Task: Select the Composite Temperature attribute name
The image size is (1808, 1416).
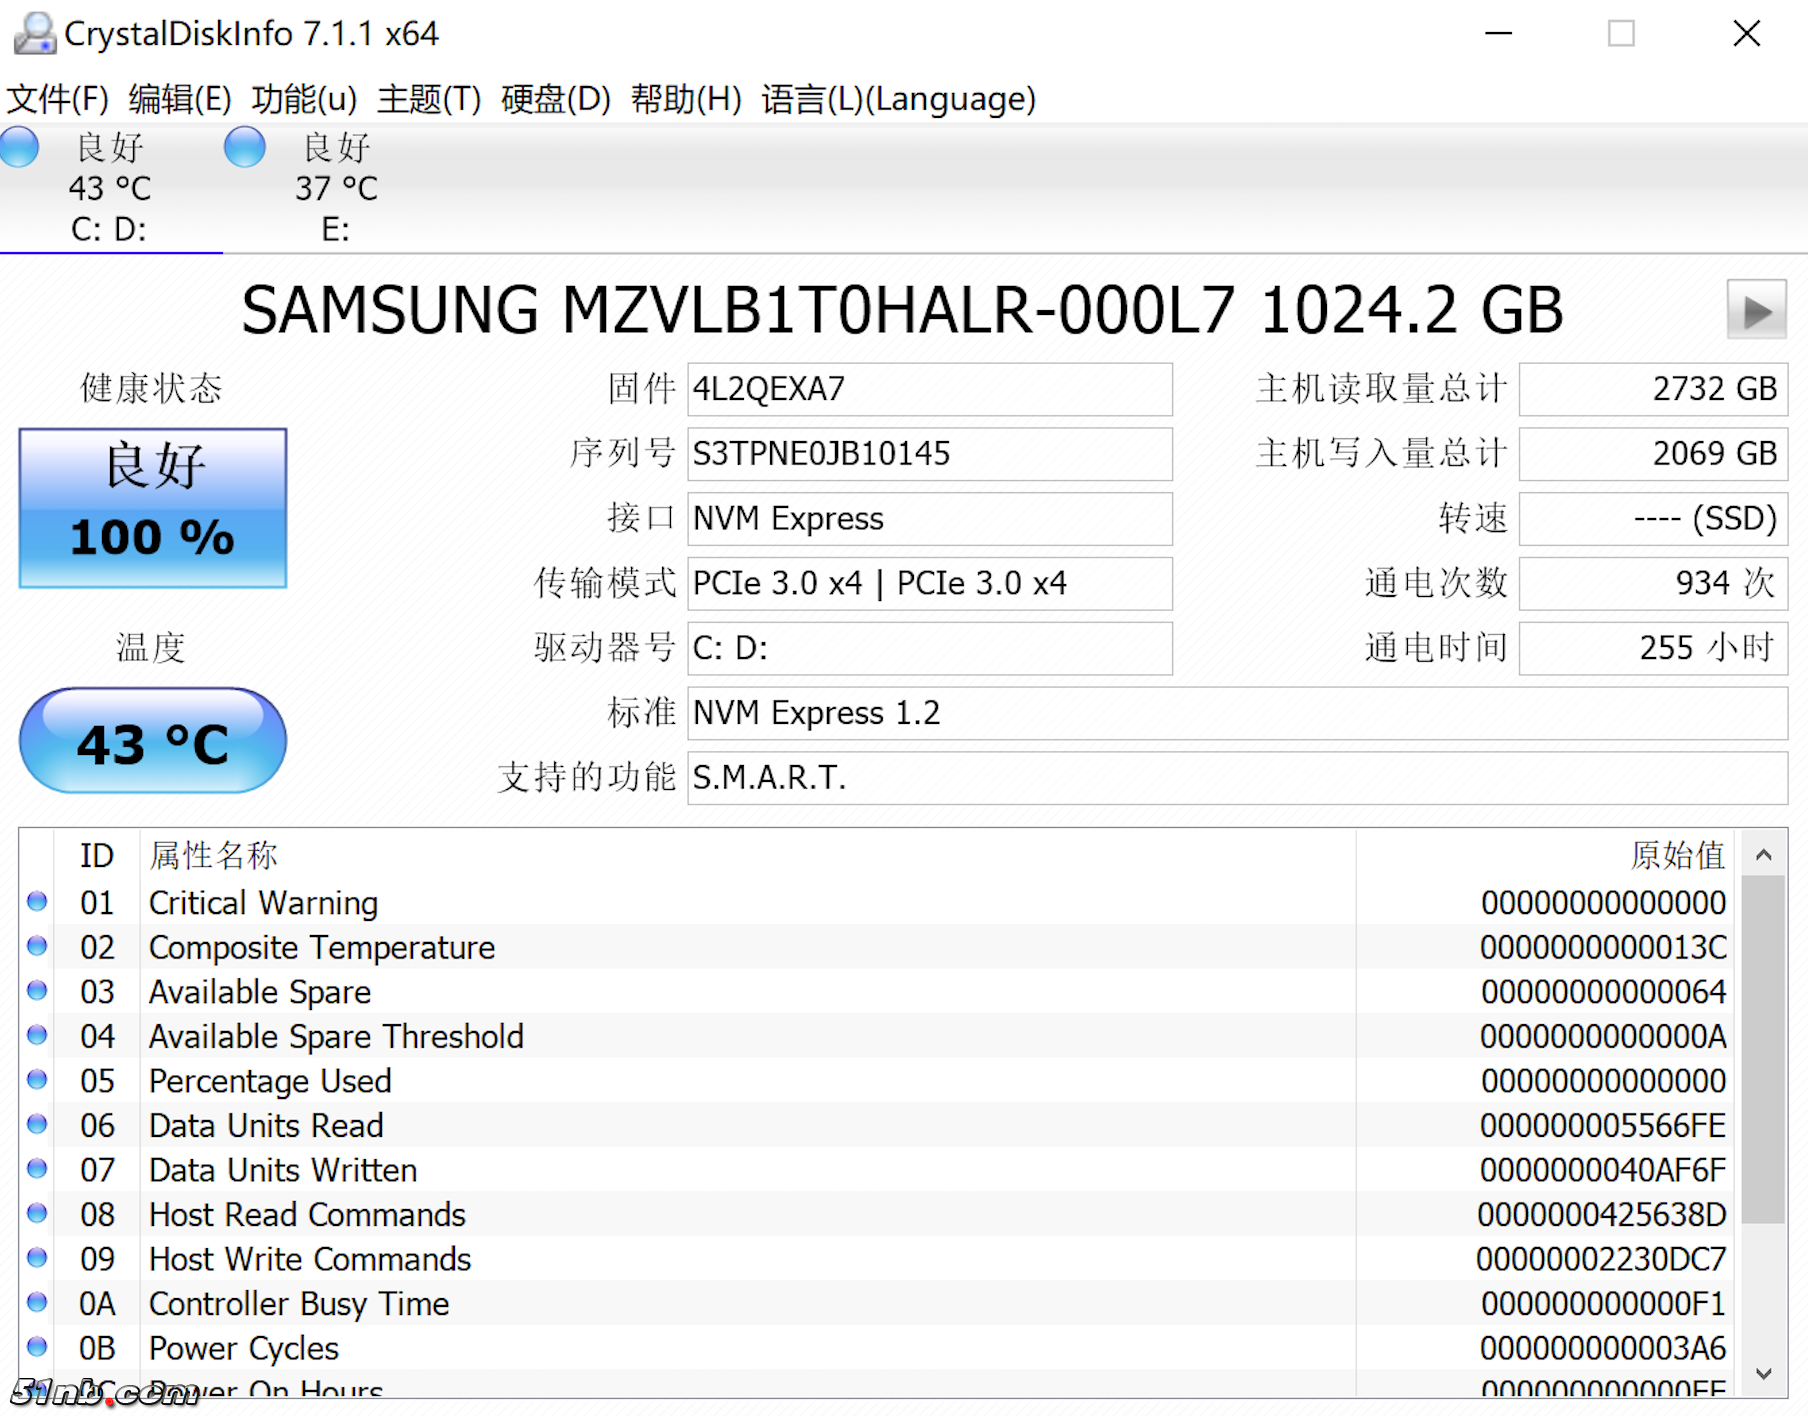Action: 321,948
